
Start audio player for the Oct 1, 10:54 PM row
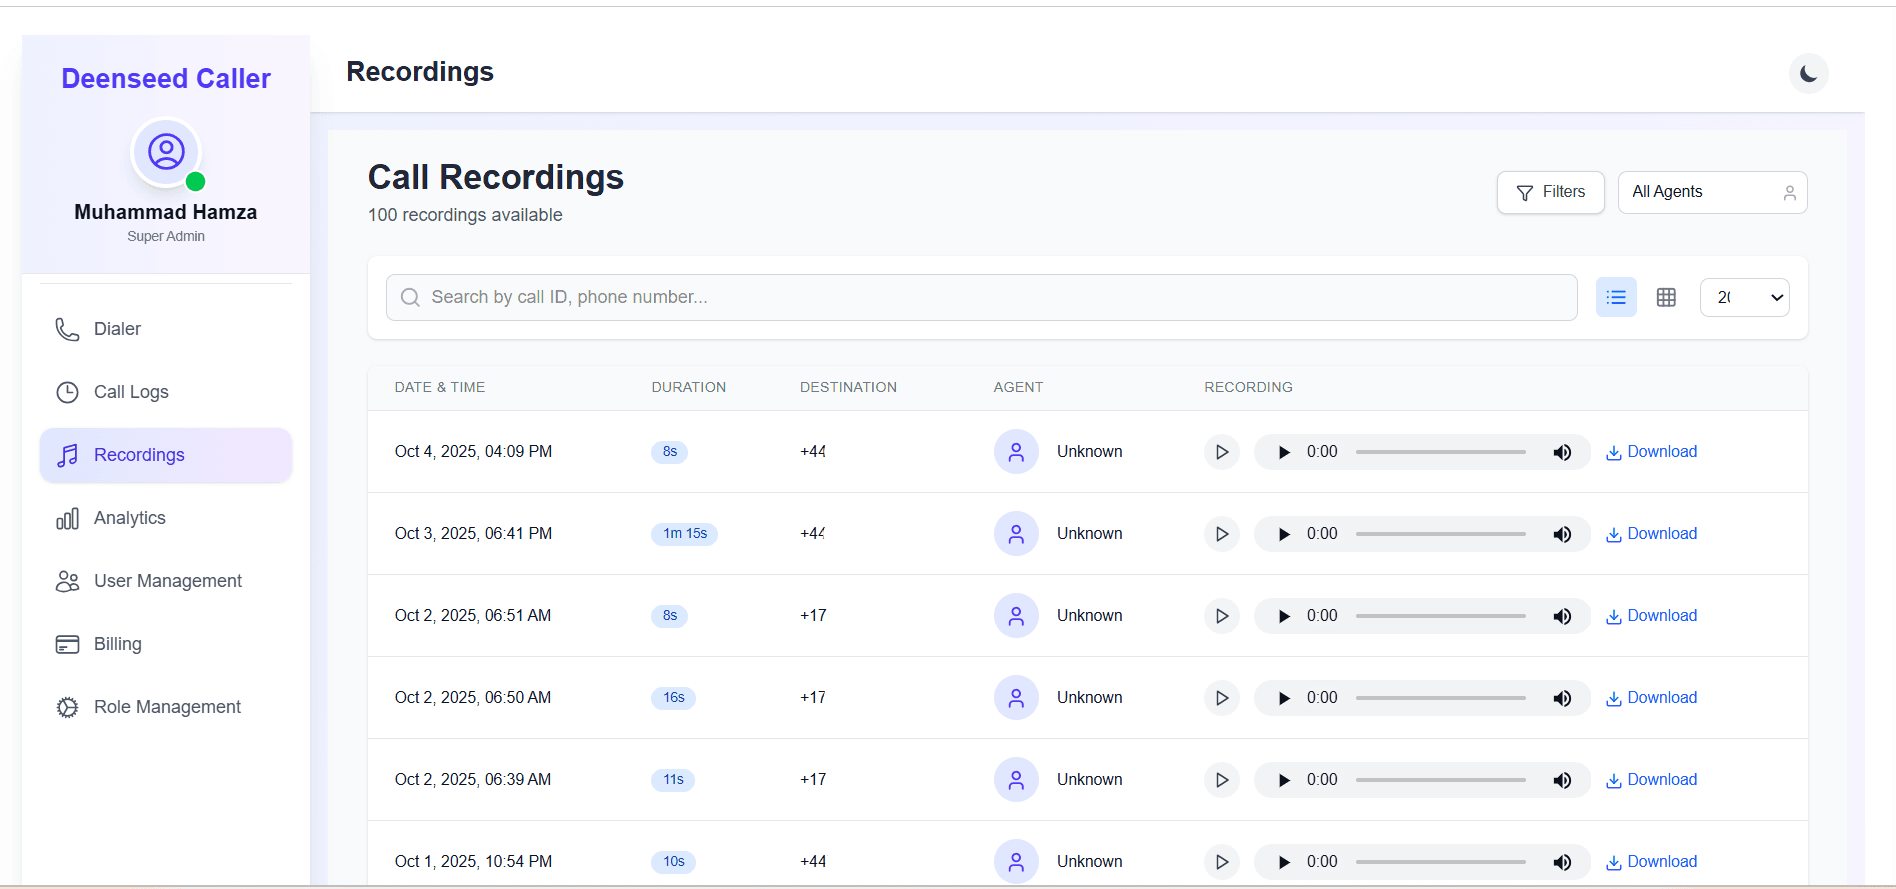1284,862
